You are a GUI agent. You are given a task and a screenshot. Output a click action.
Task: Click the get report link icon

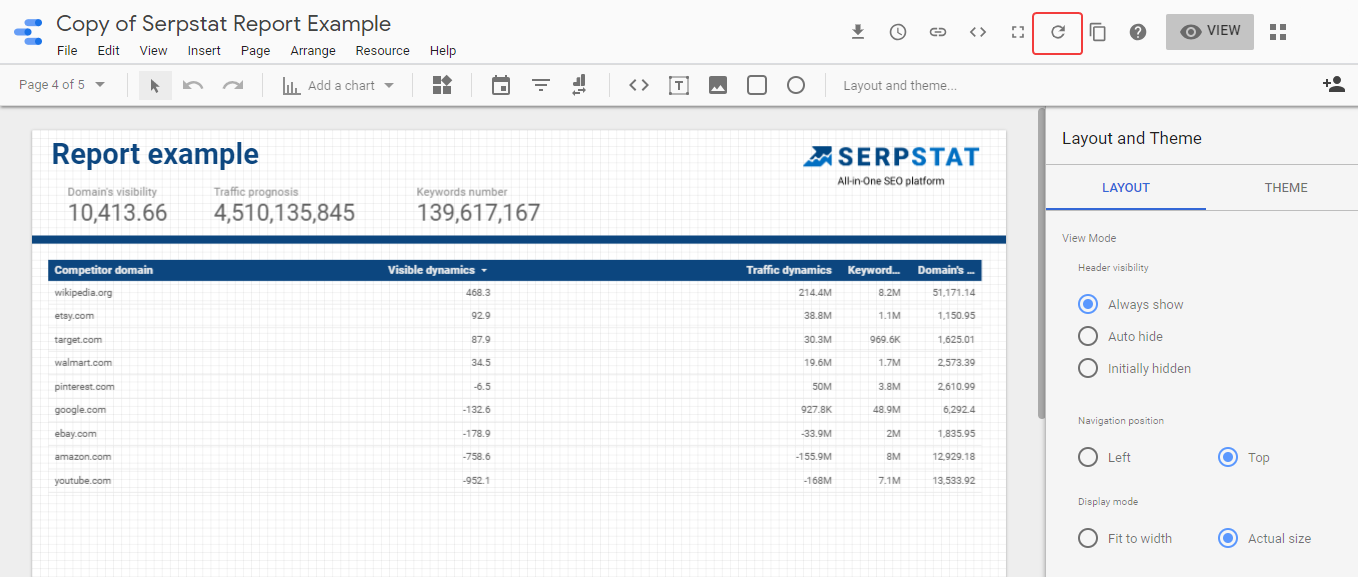click(938, 32)
